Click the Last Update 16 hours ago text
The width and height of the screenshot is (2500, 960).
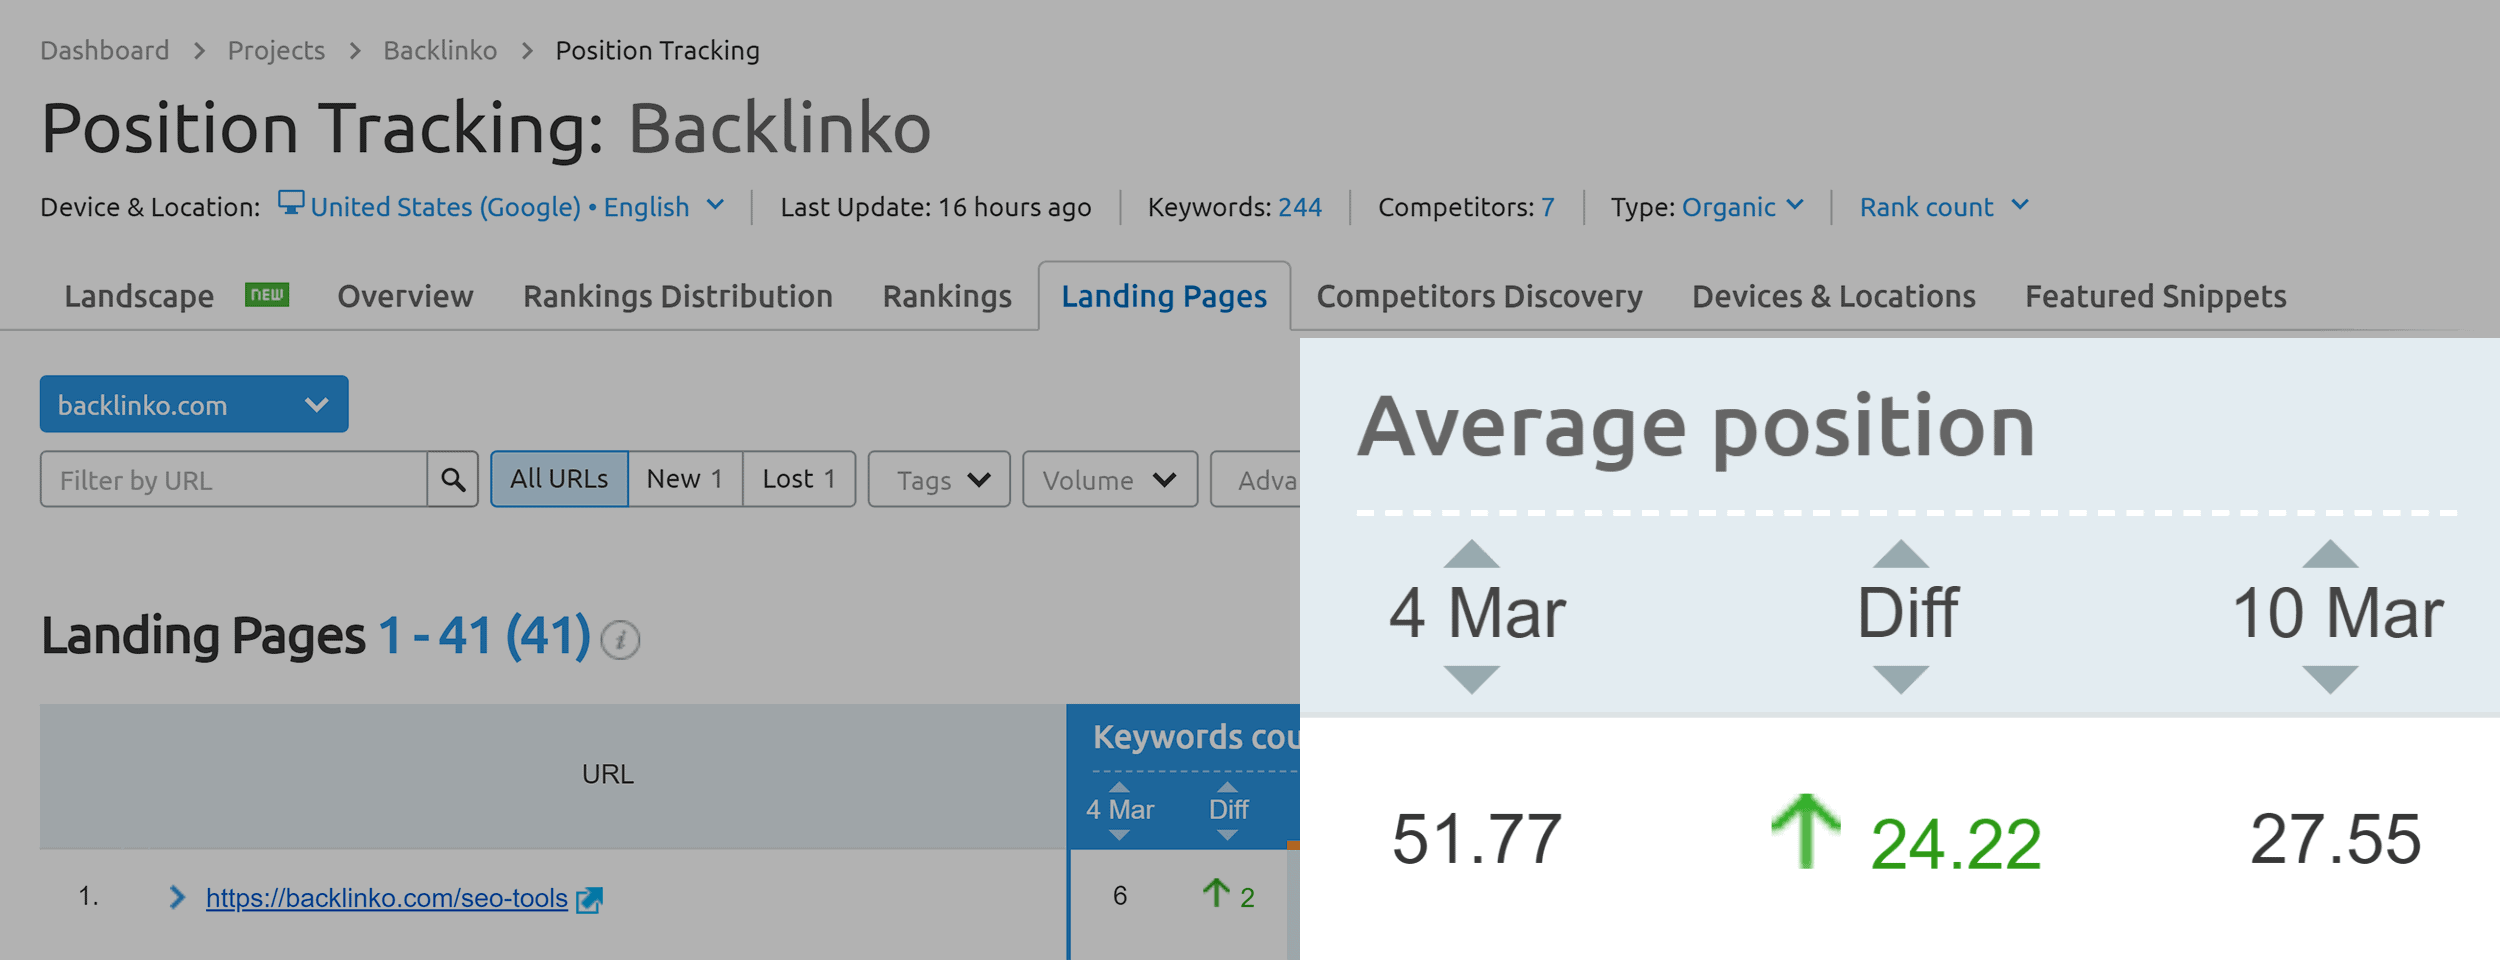click(x=936, y=207)
